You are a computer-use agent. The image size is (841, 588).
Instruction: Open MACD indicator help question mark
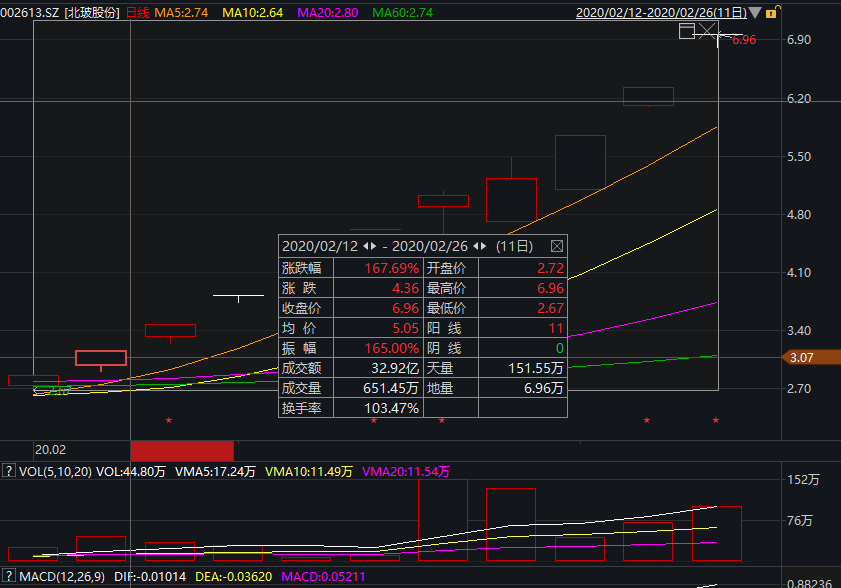(8, 577)
